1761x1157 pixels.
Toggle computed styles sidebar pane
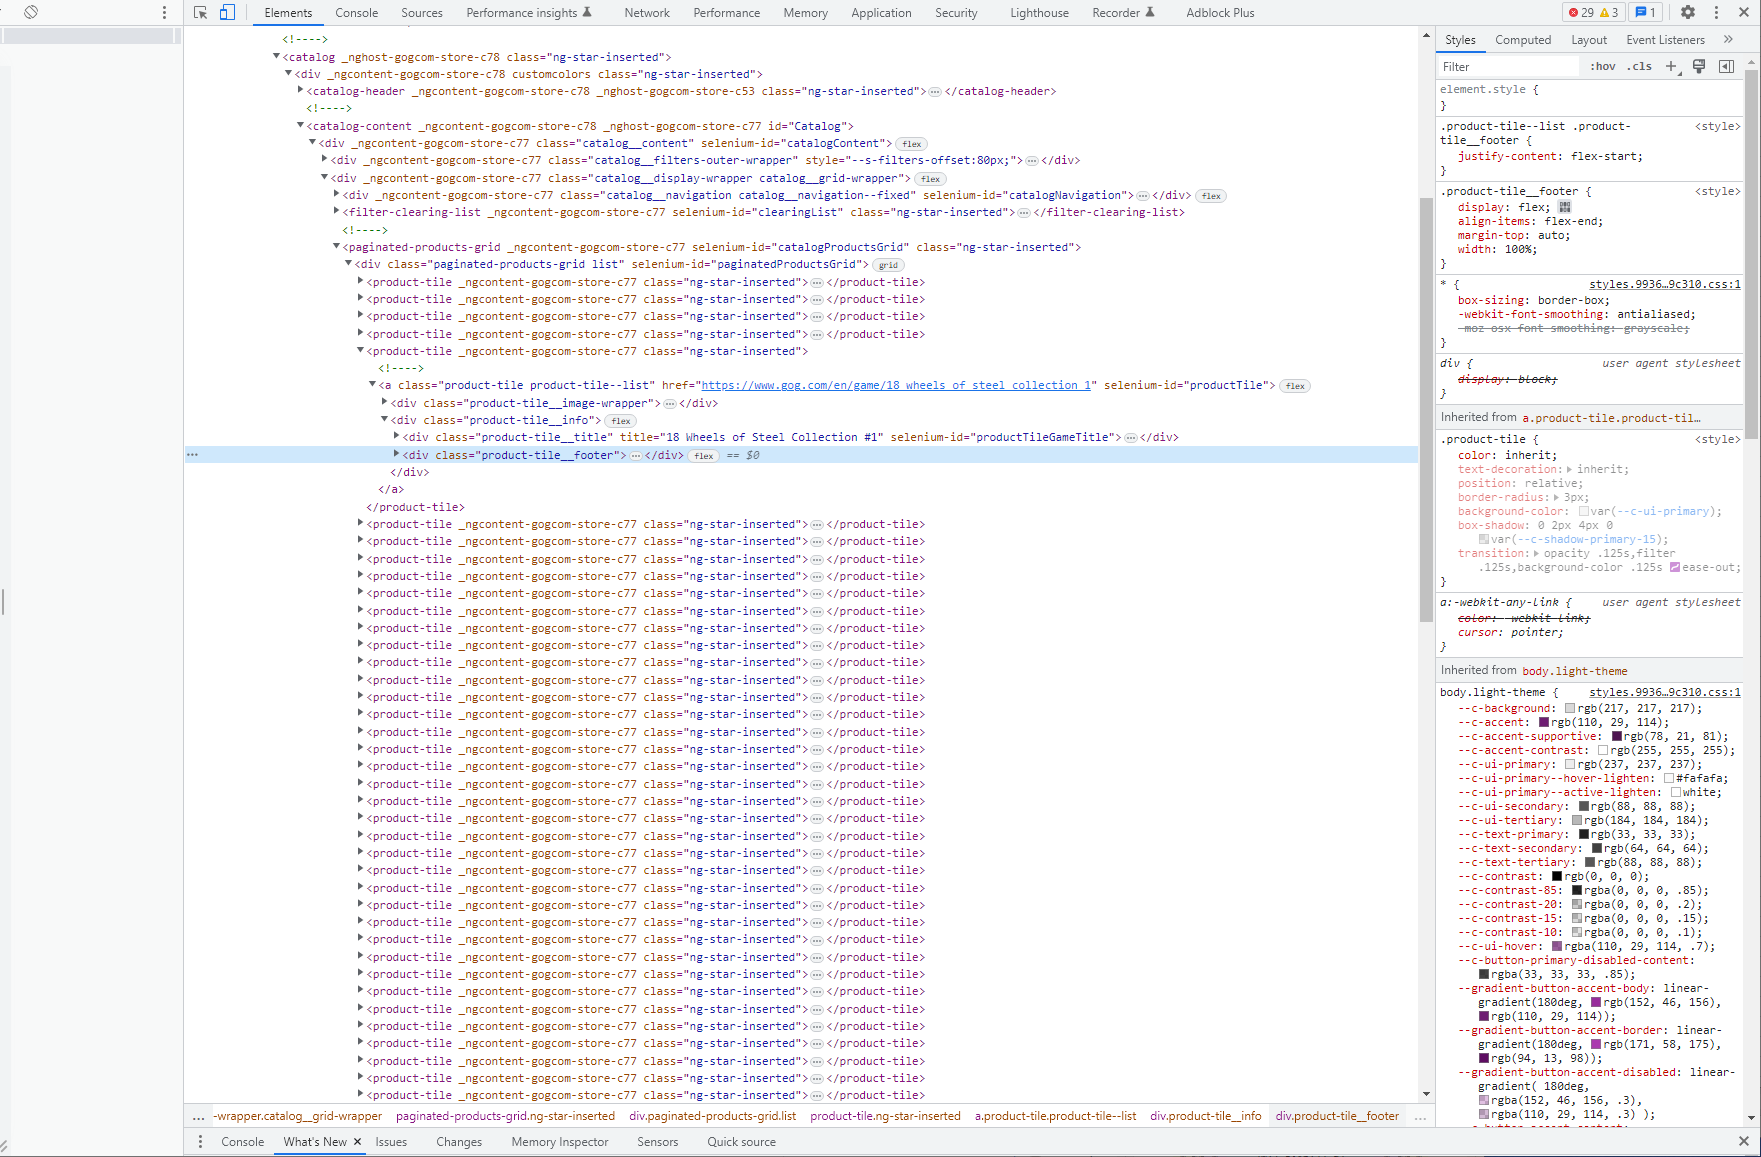tap(1726, 66)
